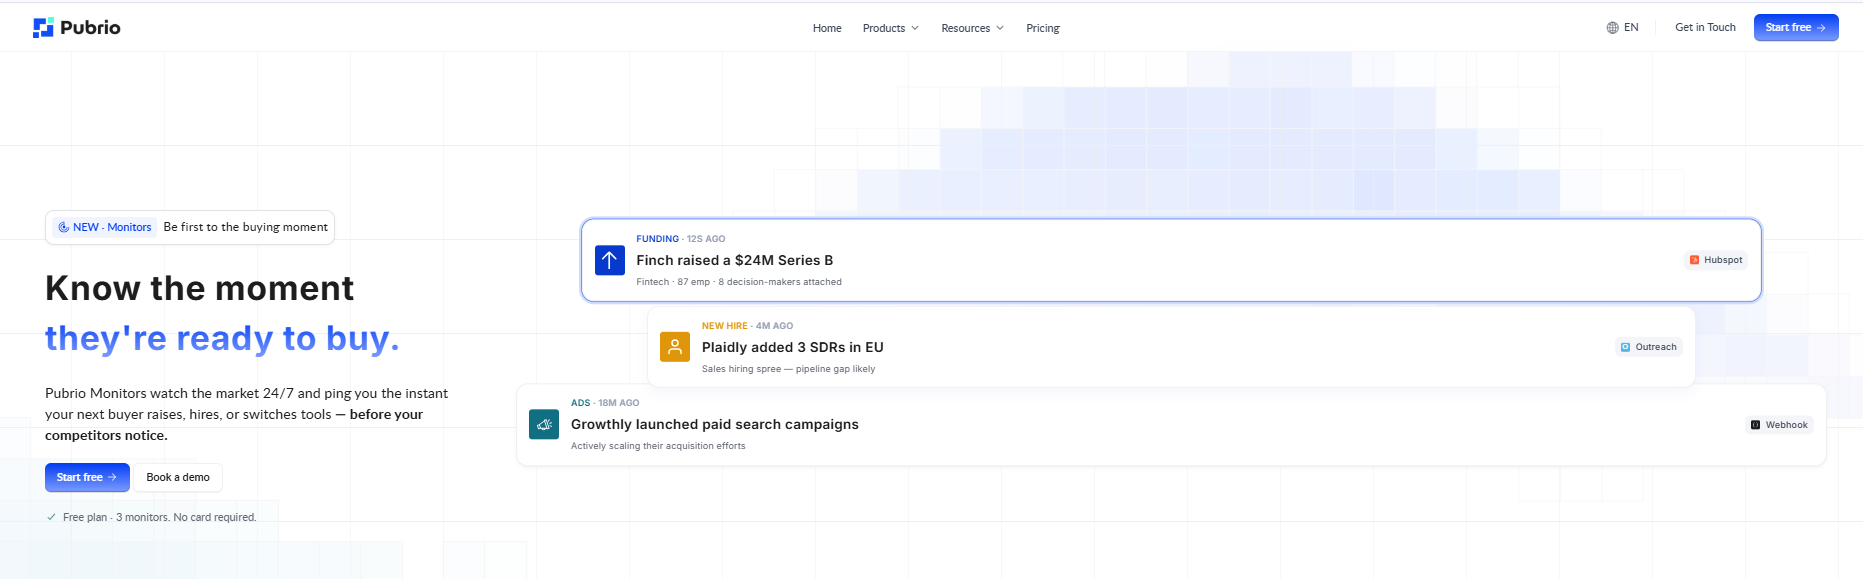Click the arrow in hero Start free
Viewport: 1863px width, 579px height.
[x=112, y=477]
